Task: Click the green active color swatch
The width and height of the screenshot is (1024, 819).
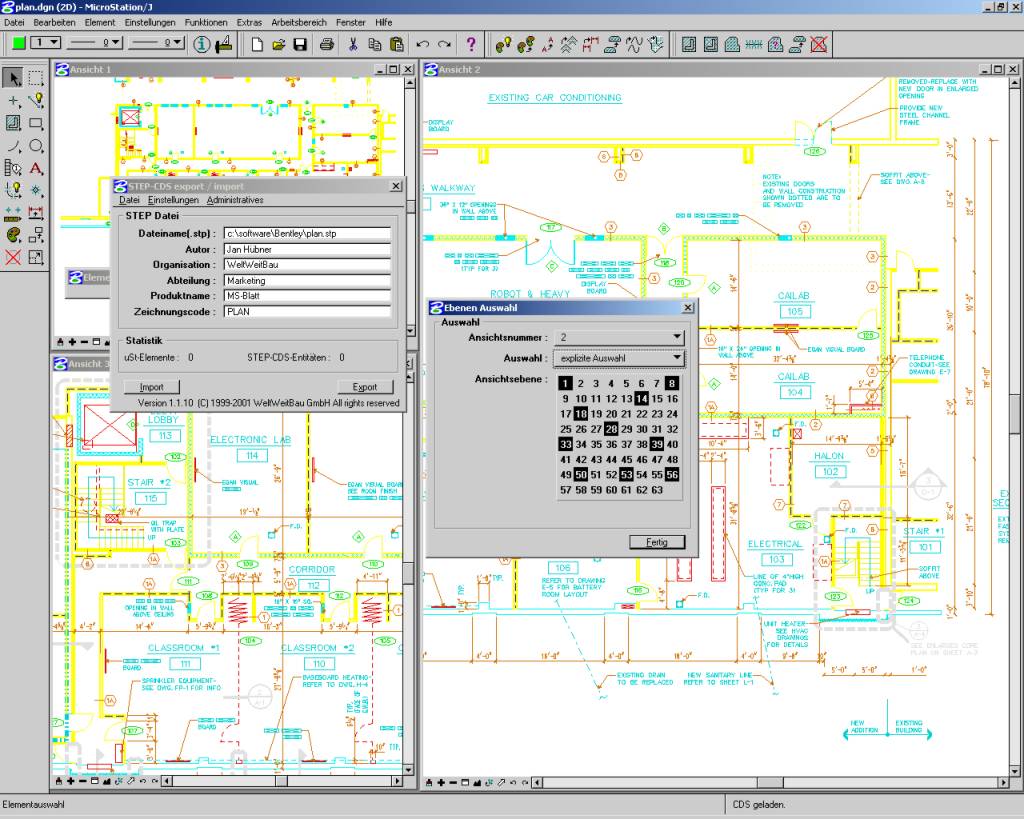Action: pos(18,43)
